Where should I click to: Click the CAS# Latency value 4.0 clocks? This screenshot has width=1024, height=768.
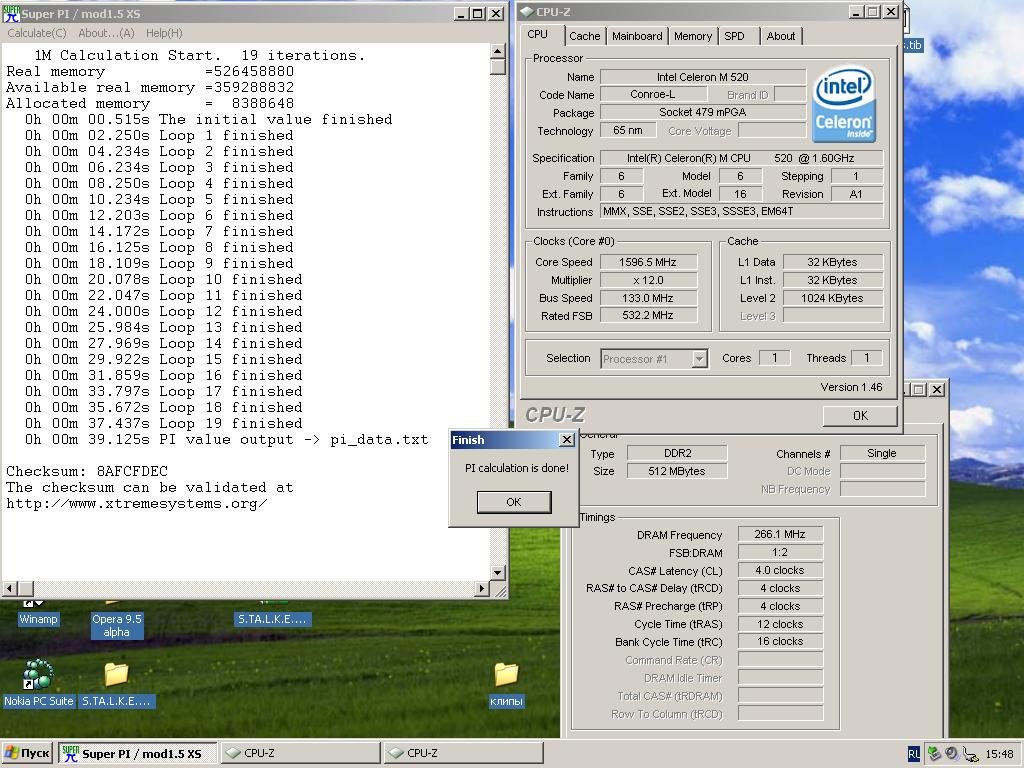780,570
